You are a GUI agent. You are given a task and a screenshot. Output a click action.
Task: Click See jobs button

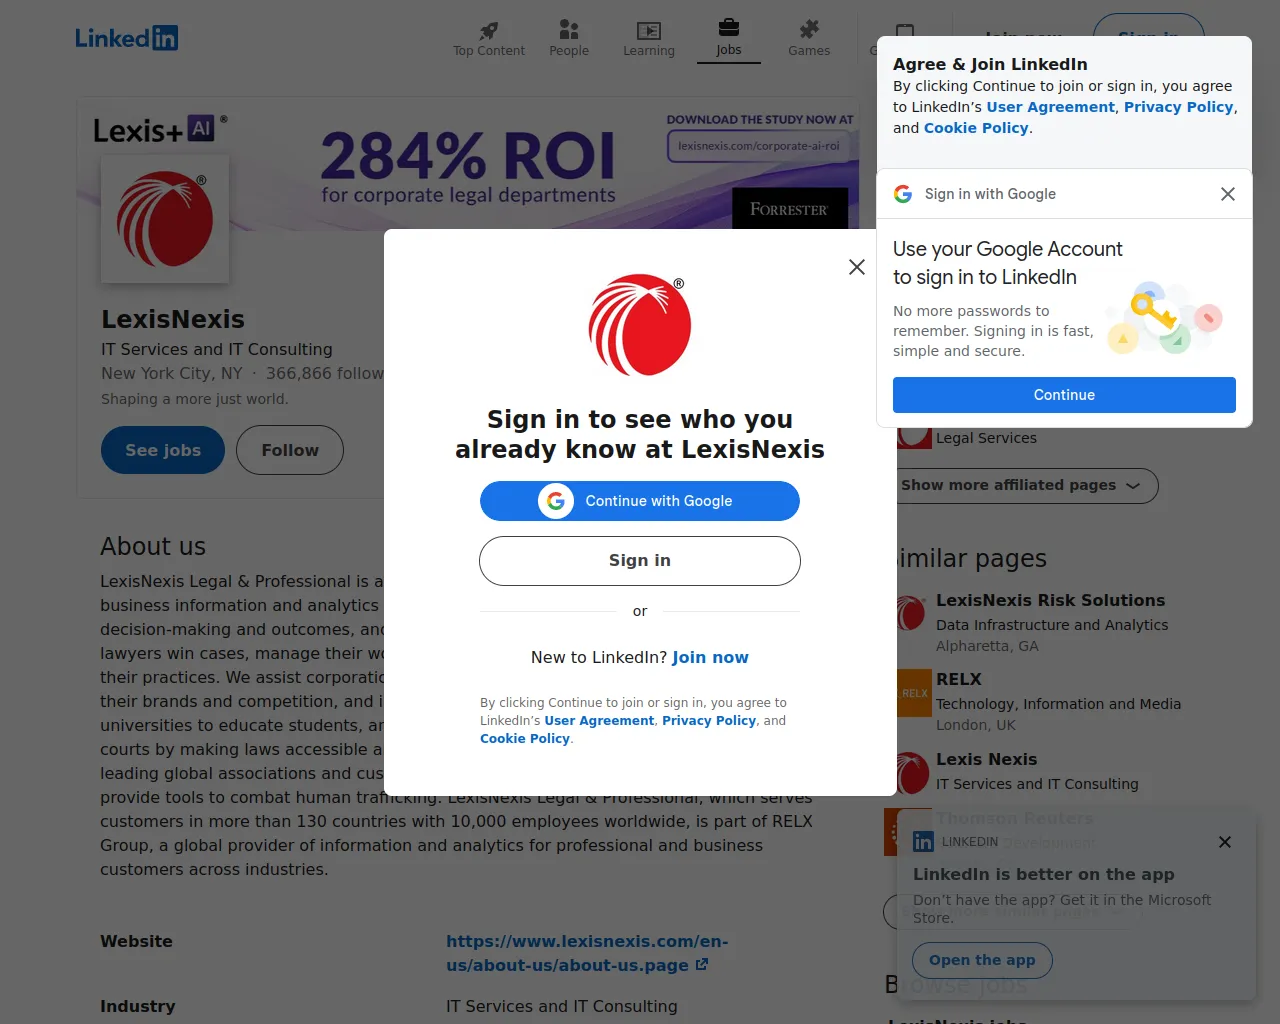pos(163,450)
